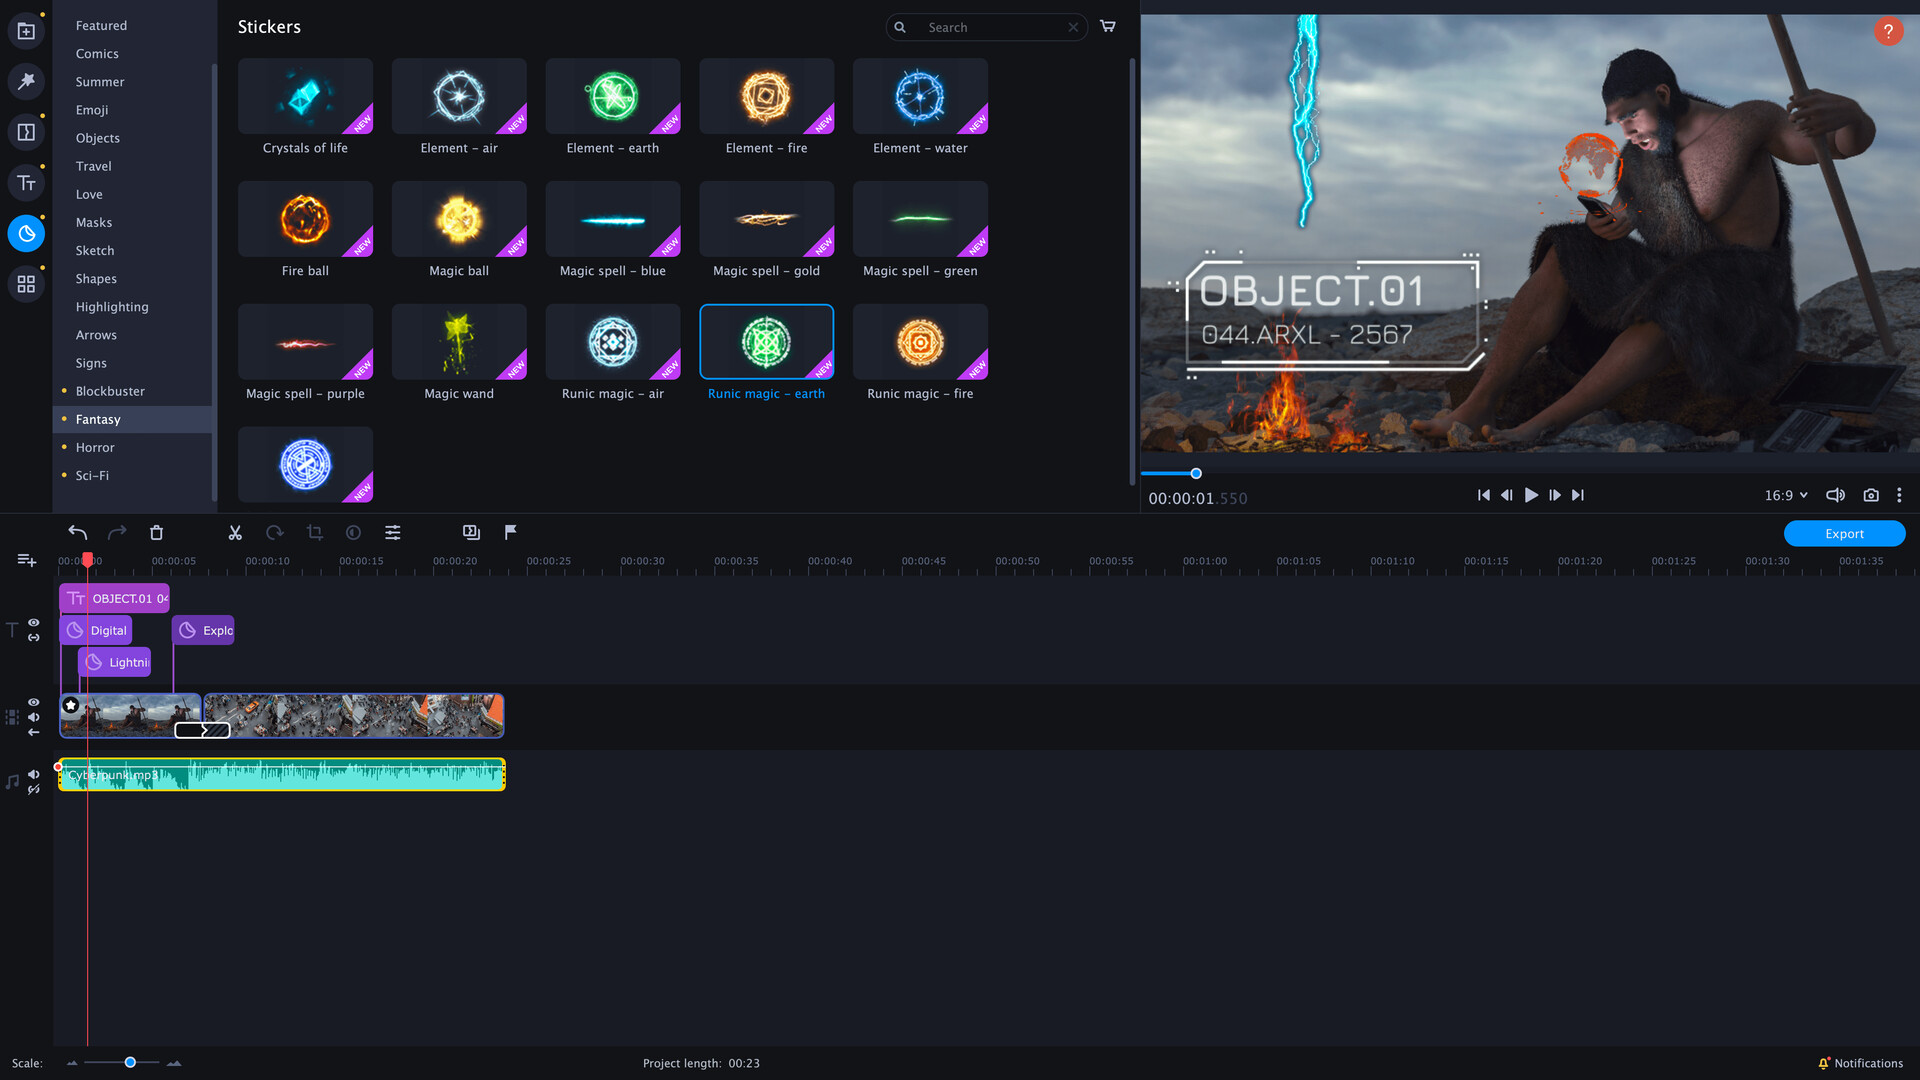This screenshot has height=1080, width=1920.
Task: Expand the Fantasy stickers category
Action: [x=98, y=418]
